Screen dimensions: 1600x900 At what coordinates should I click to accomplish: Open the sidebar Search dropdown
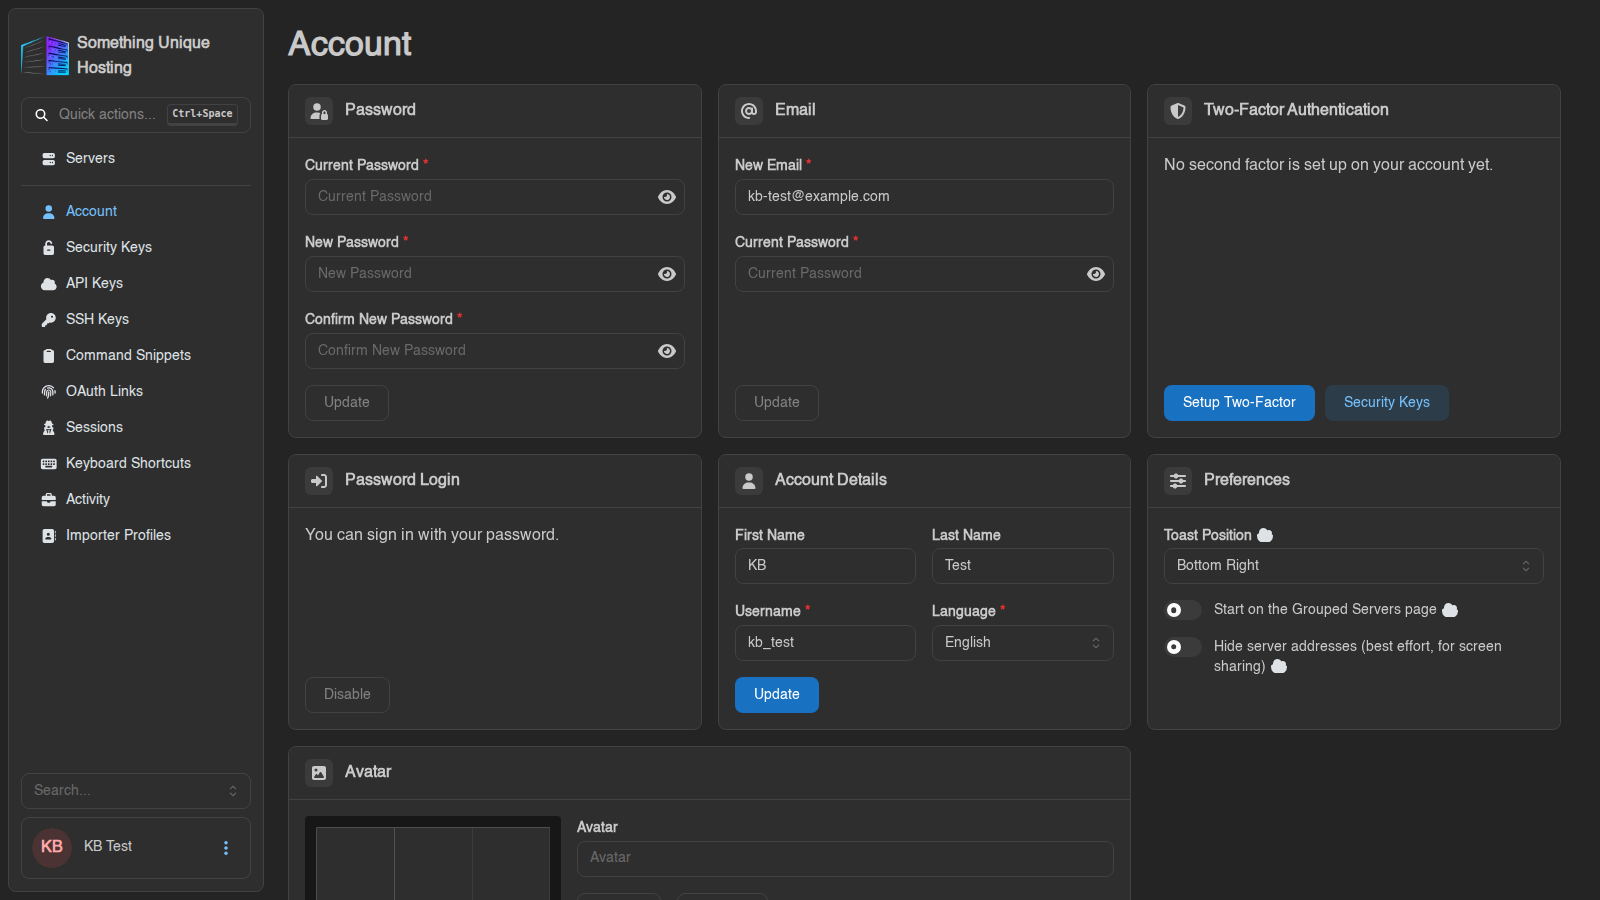136,791
